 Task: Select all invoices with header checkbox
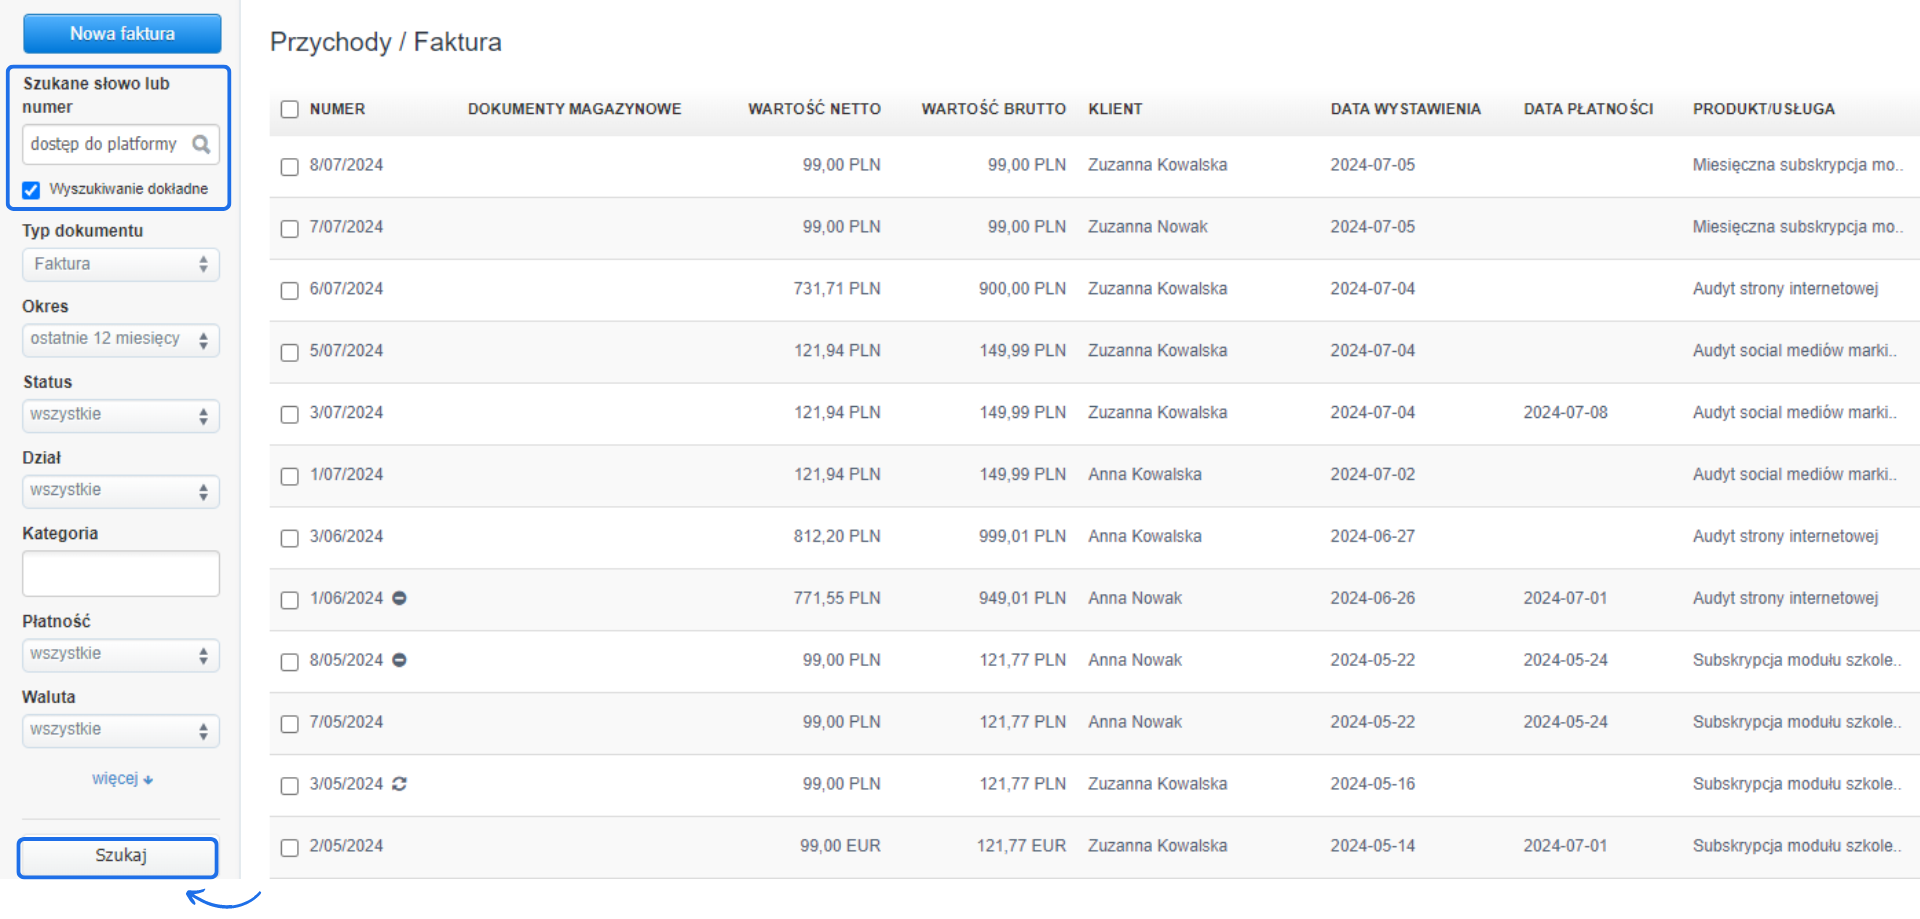pyautogui.click(x=290, y=109)
